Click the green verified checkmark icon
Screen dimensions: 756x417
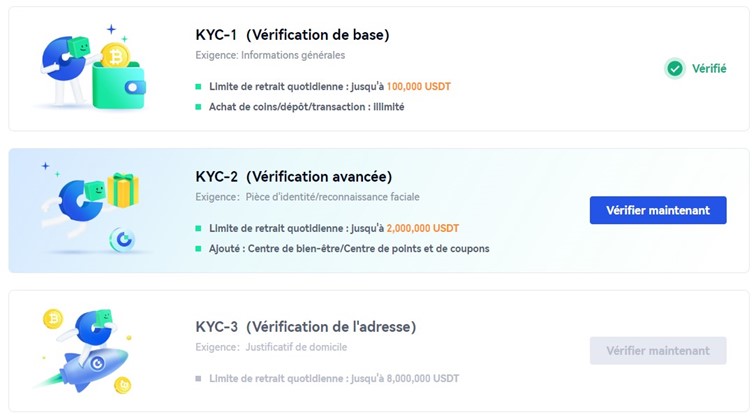[675, 68]
